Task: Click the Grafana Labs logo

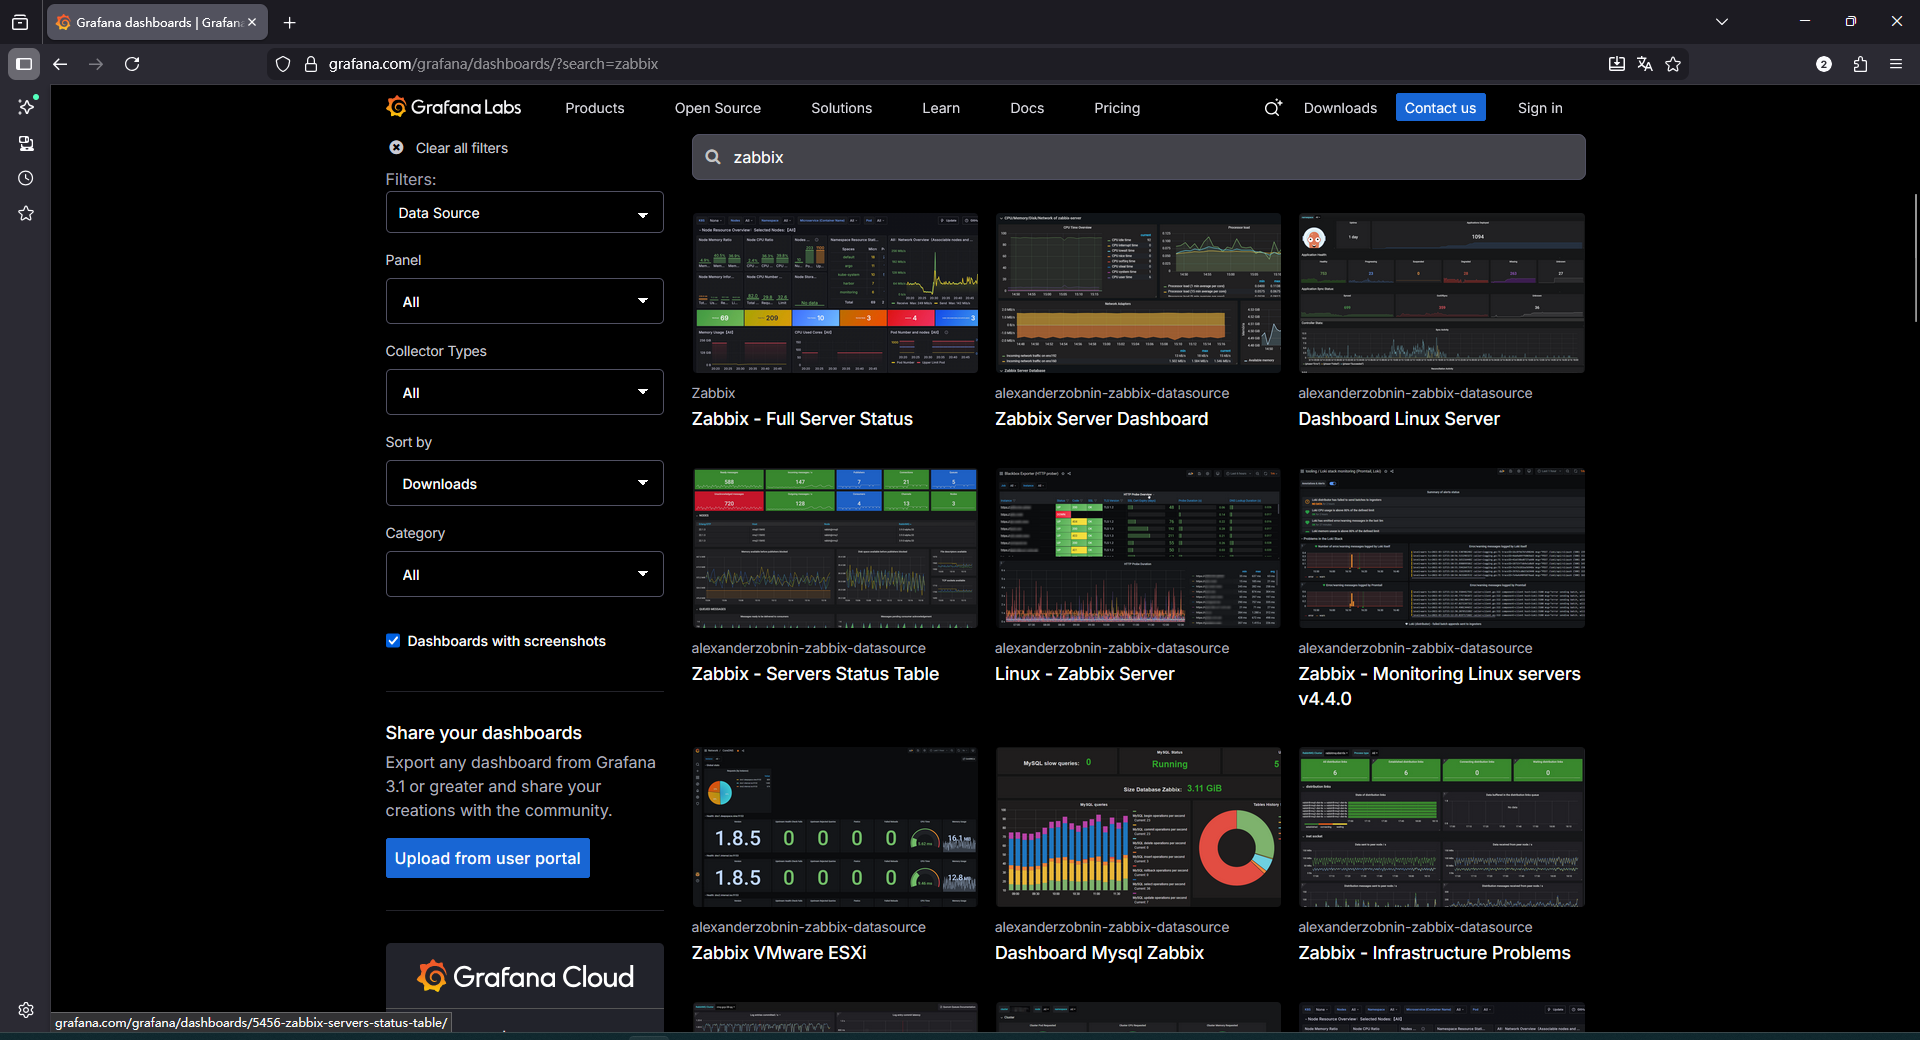Action: (454, 107)
